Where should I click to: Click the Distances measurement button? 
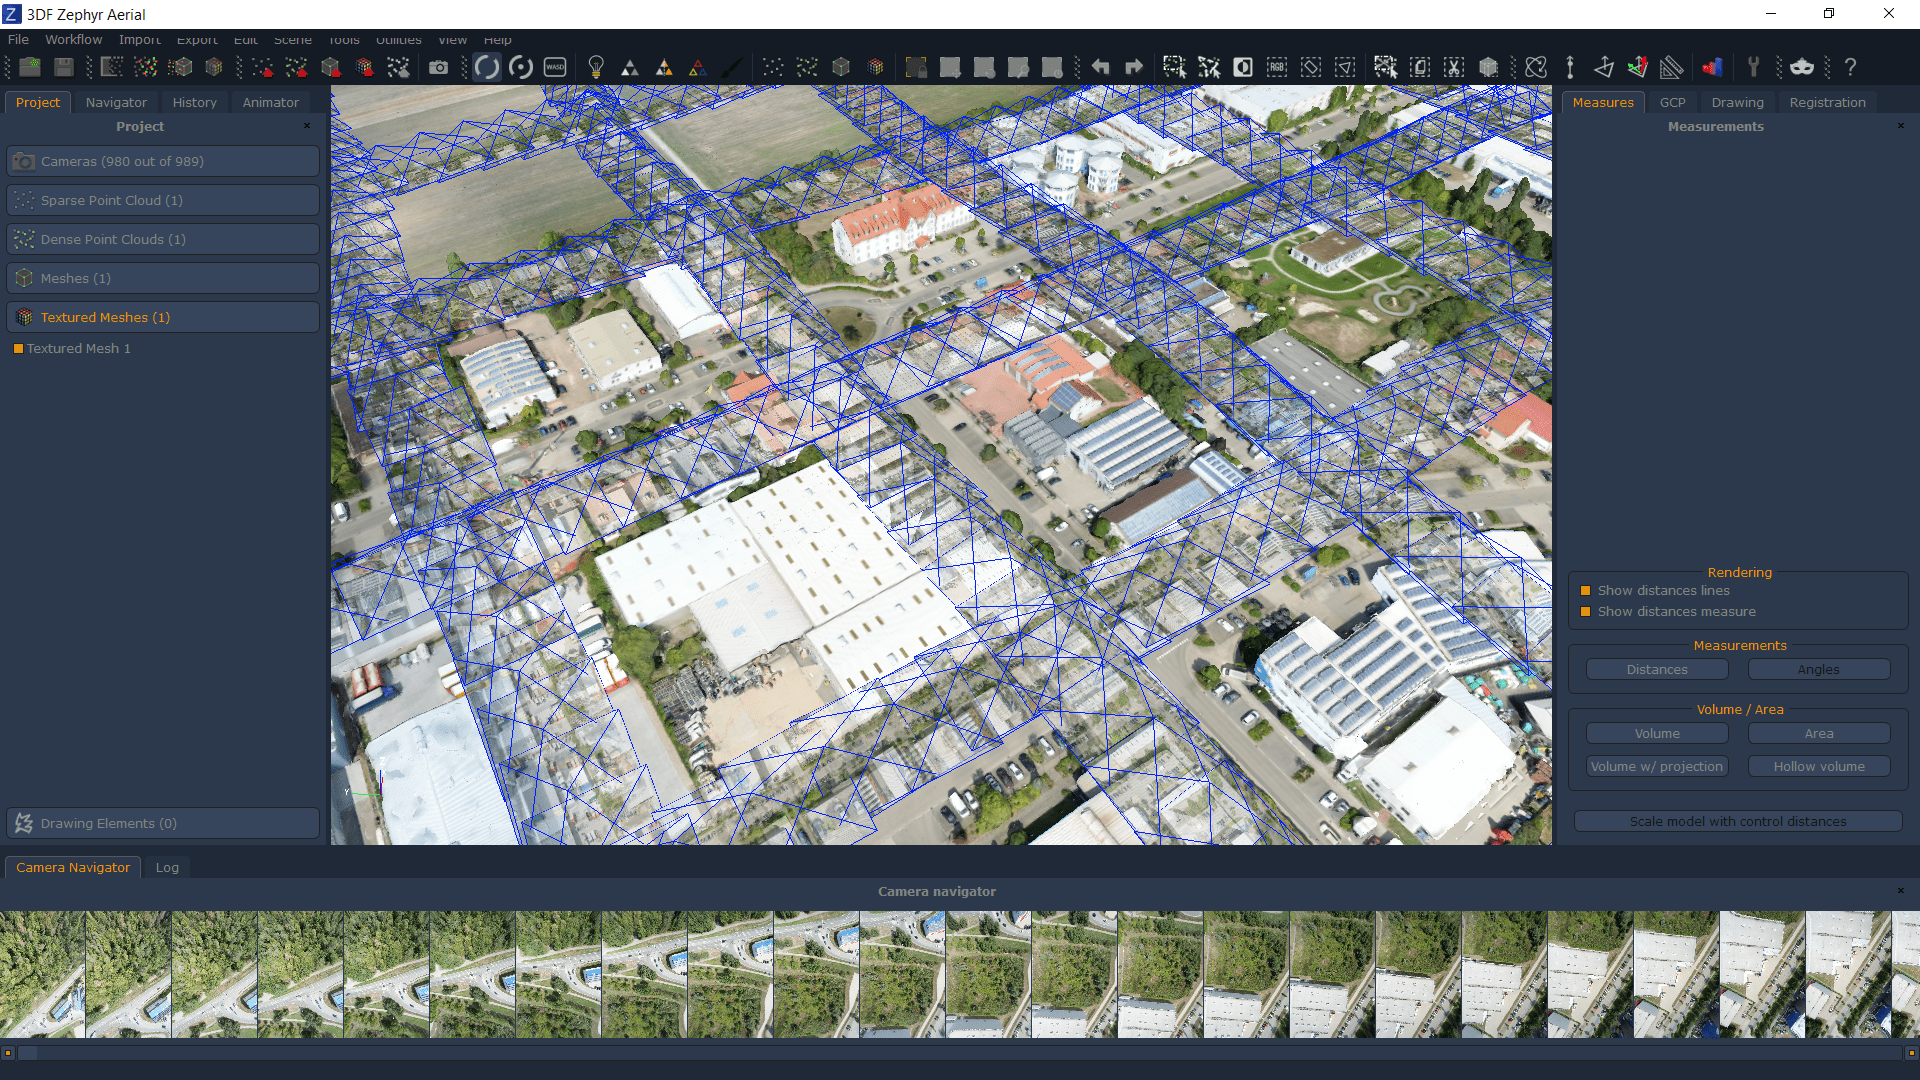tap(1658, 670)
